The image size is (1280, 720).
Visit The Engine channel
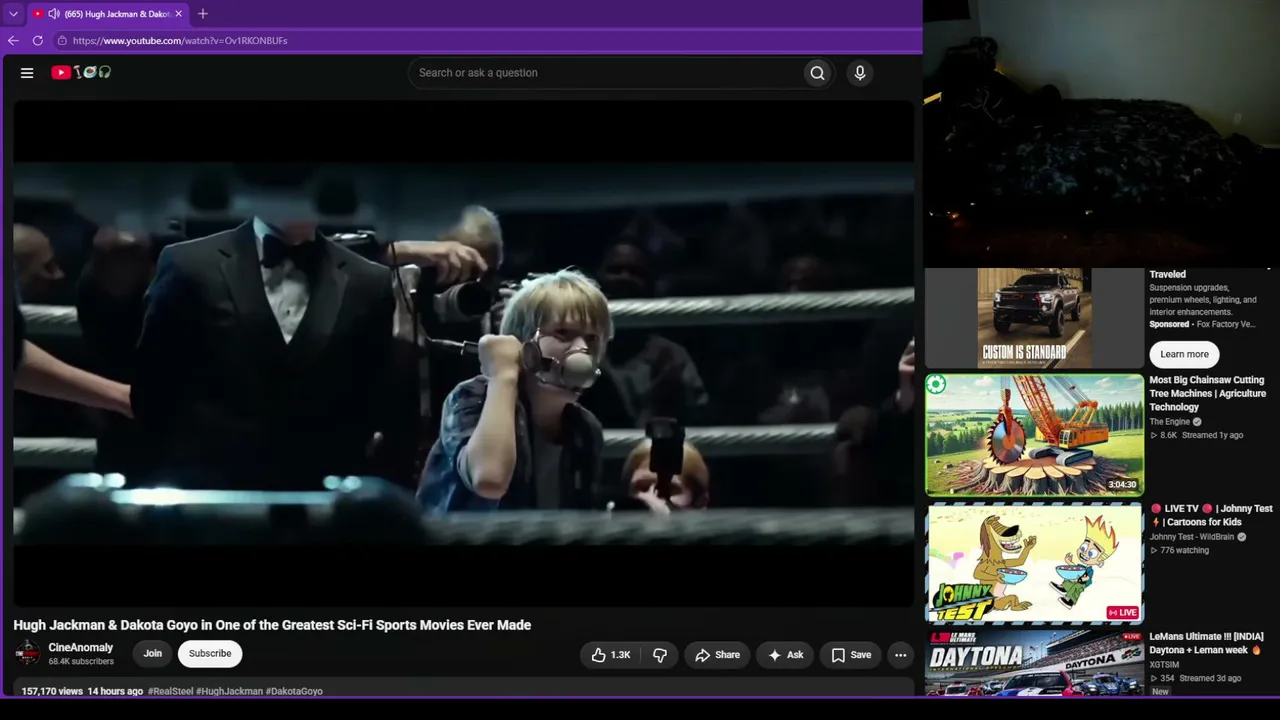pyautogui.click(x=1170, y=422)
